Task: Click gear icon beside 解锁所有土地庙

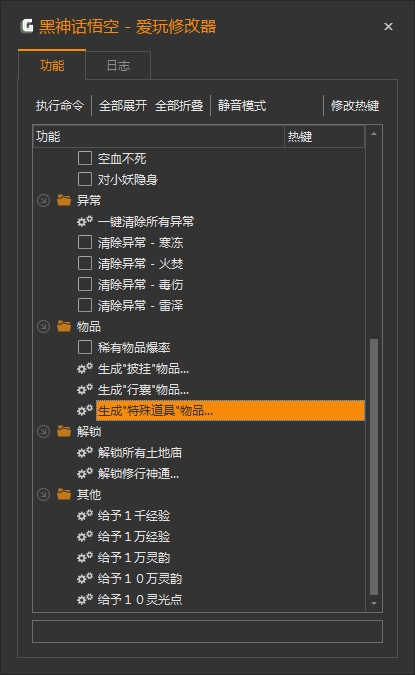Action: click(x=85, y=452)
